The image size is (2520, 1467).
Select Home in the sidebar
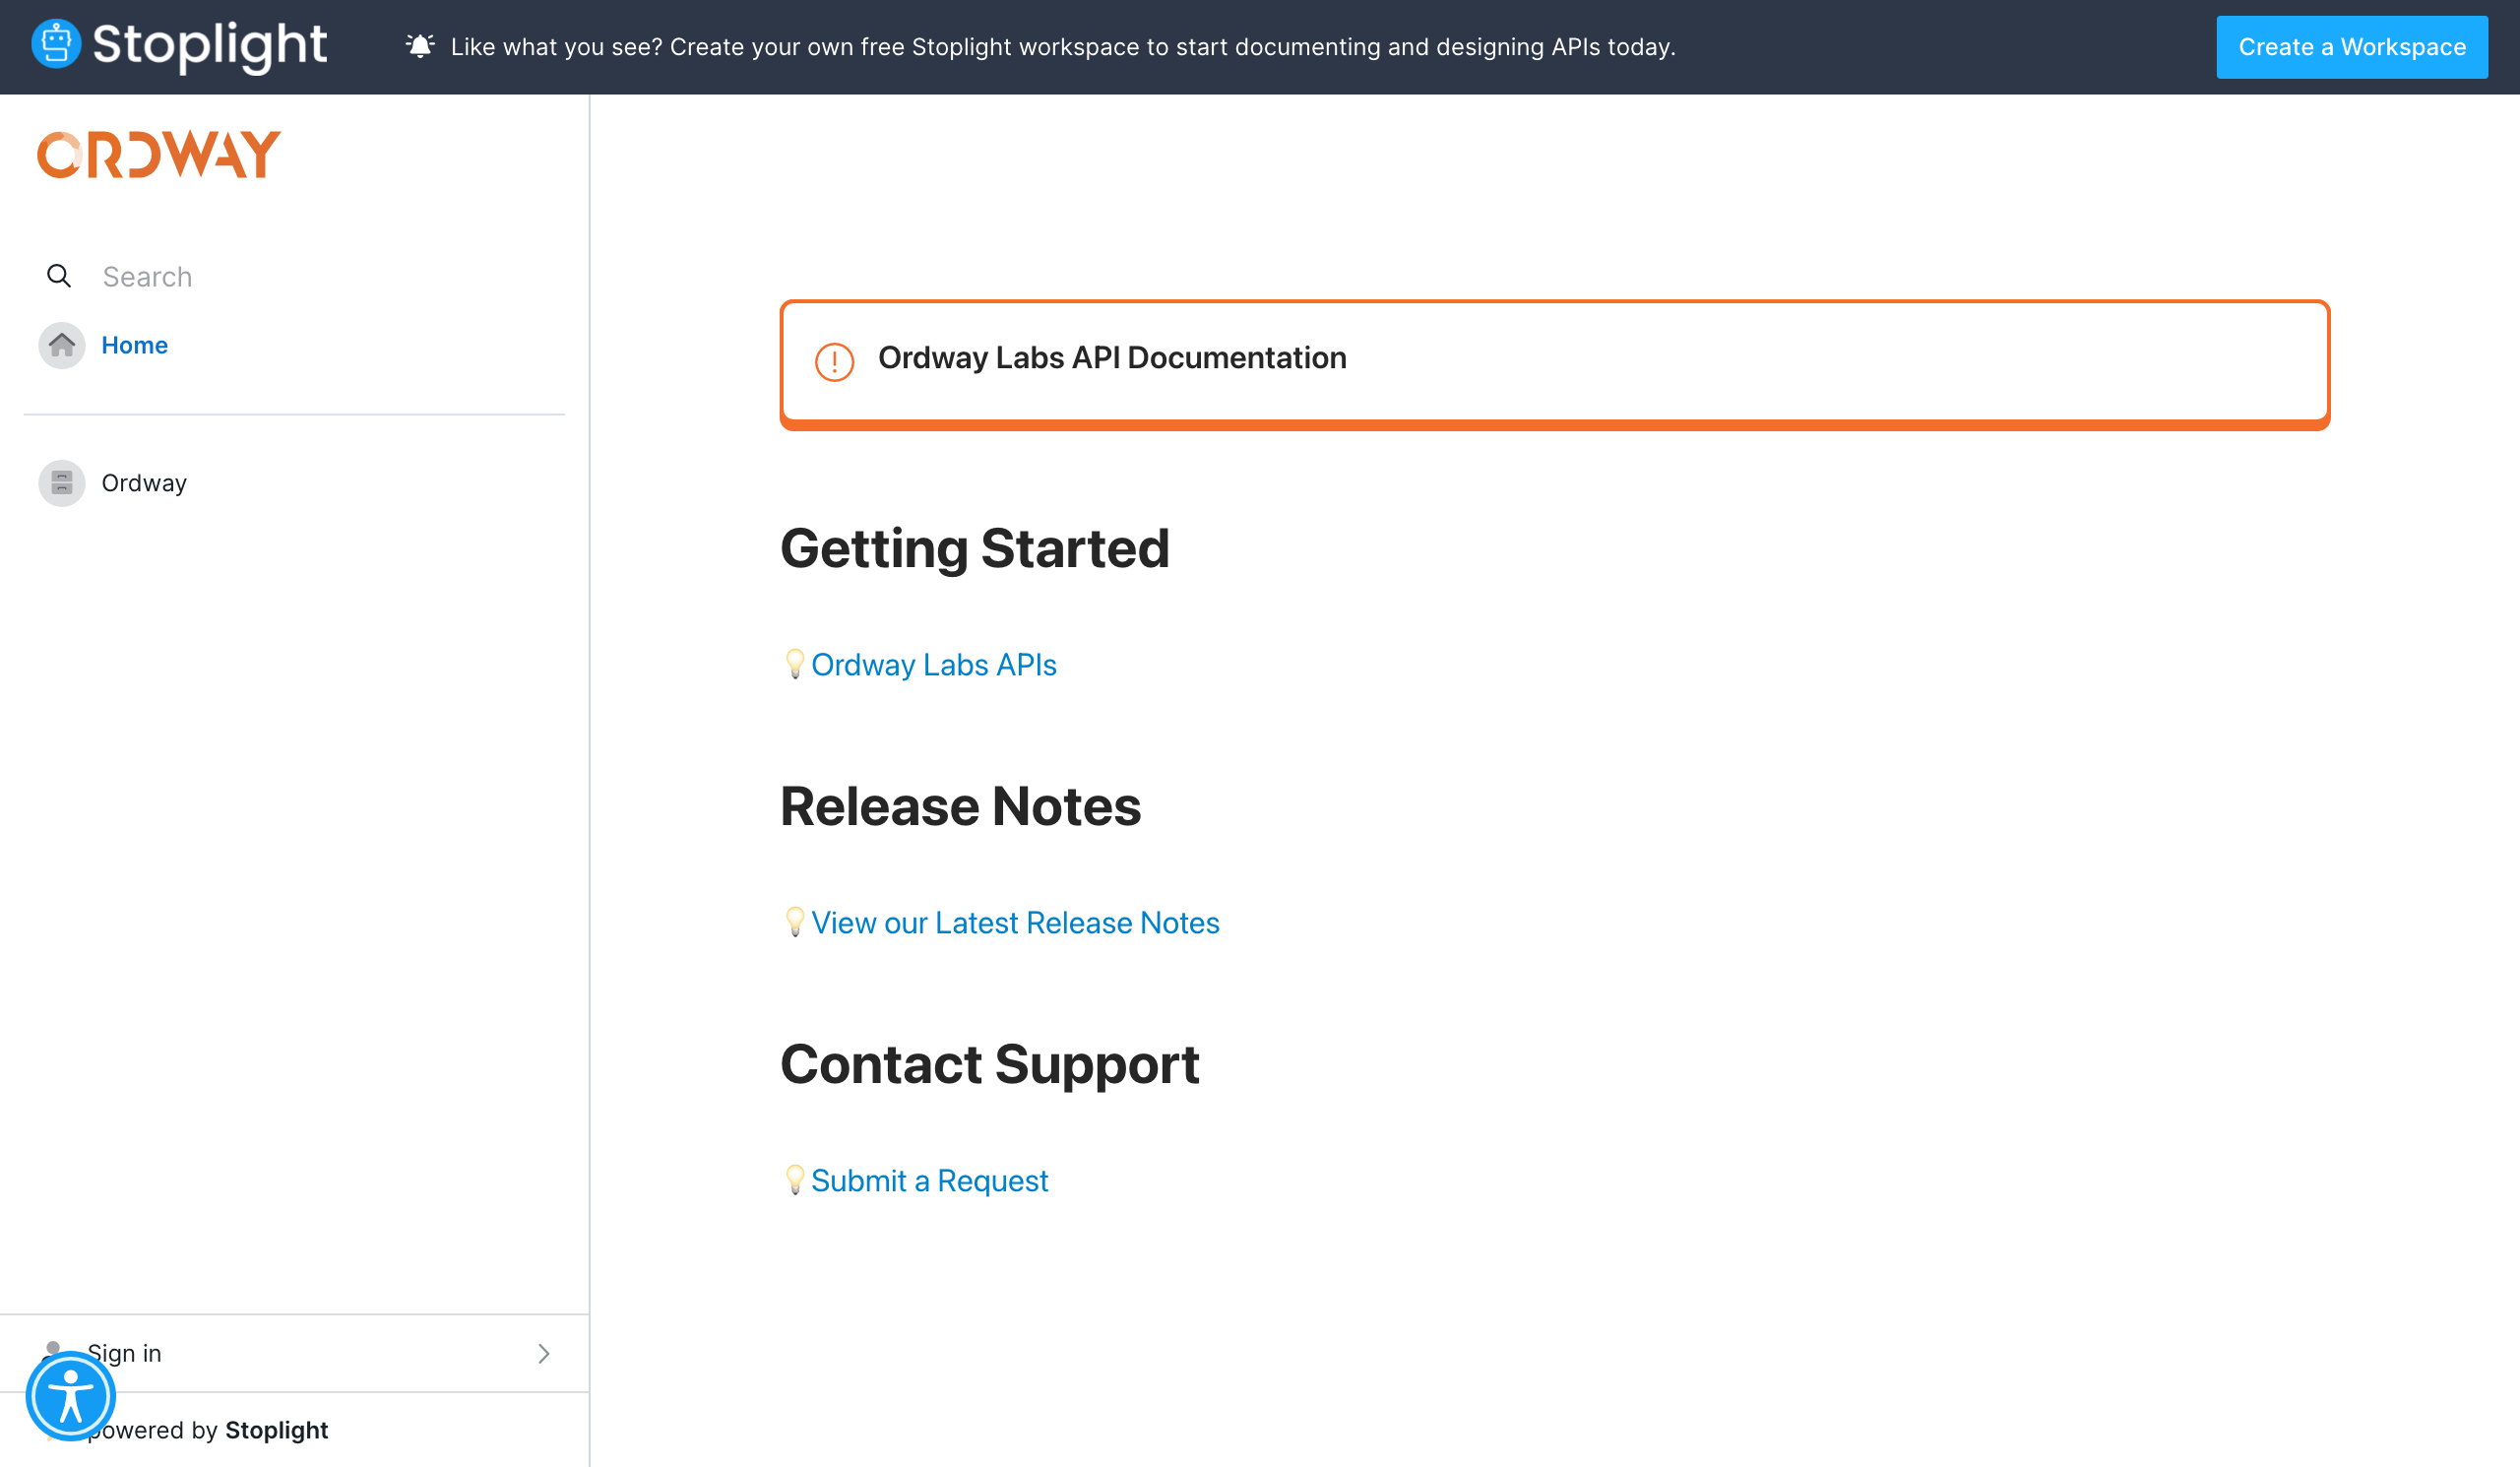pyautogui.click(x=134, y=345)
